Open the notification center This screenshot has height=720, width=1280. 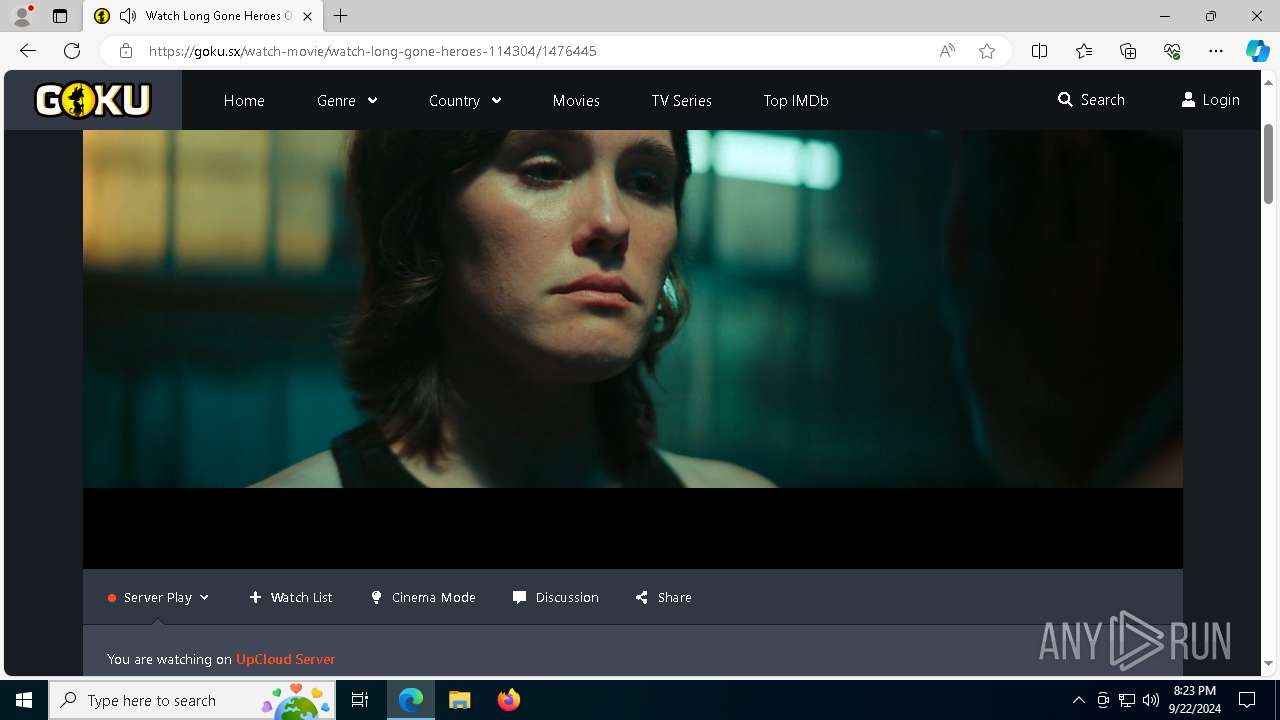[1247, 700]
